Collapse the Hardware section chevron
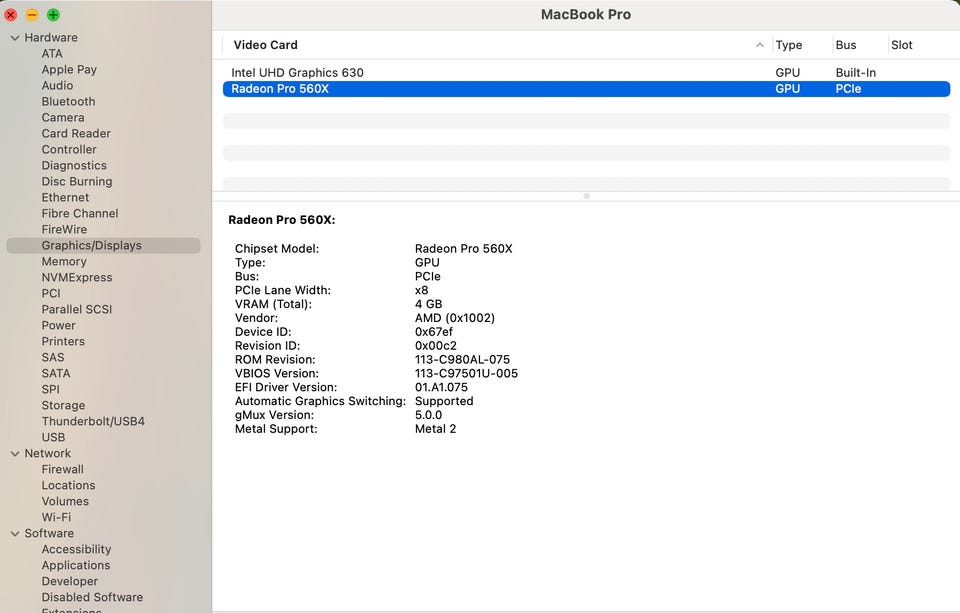Screen dimensions: 960x613 coord(15,38)
